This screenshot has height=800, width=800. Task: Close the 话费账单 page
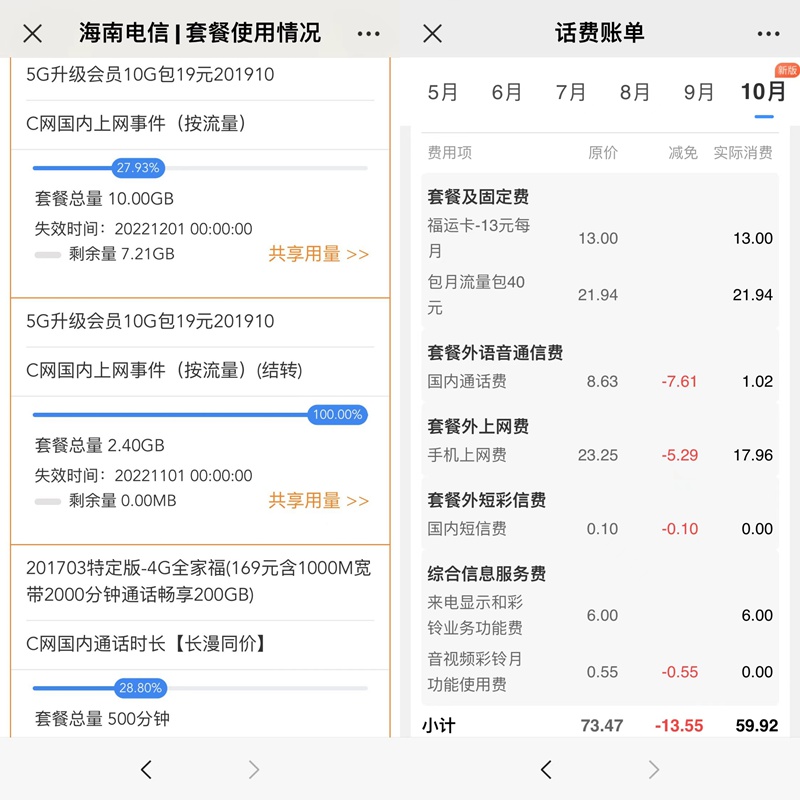433,34
